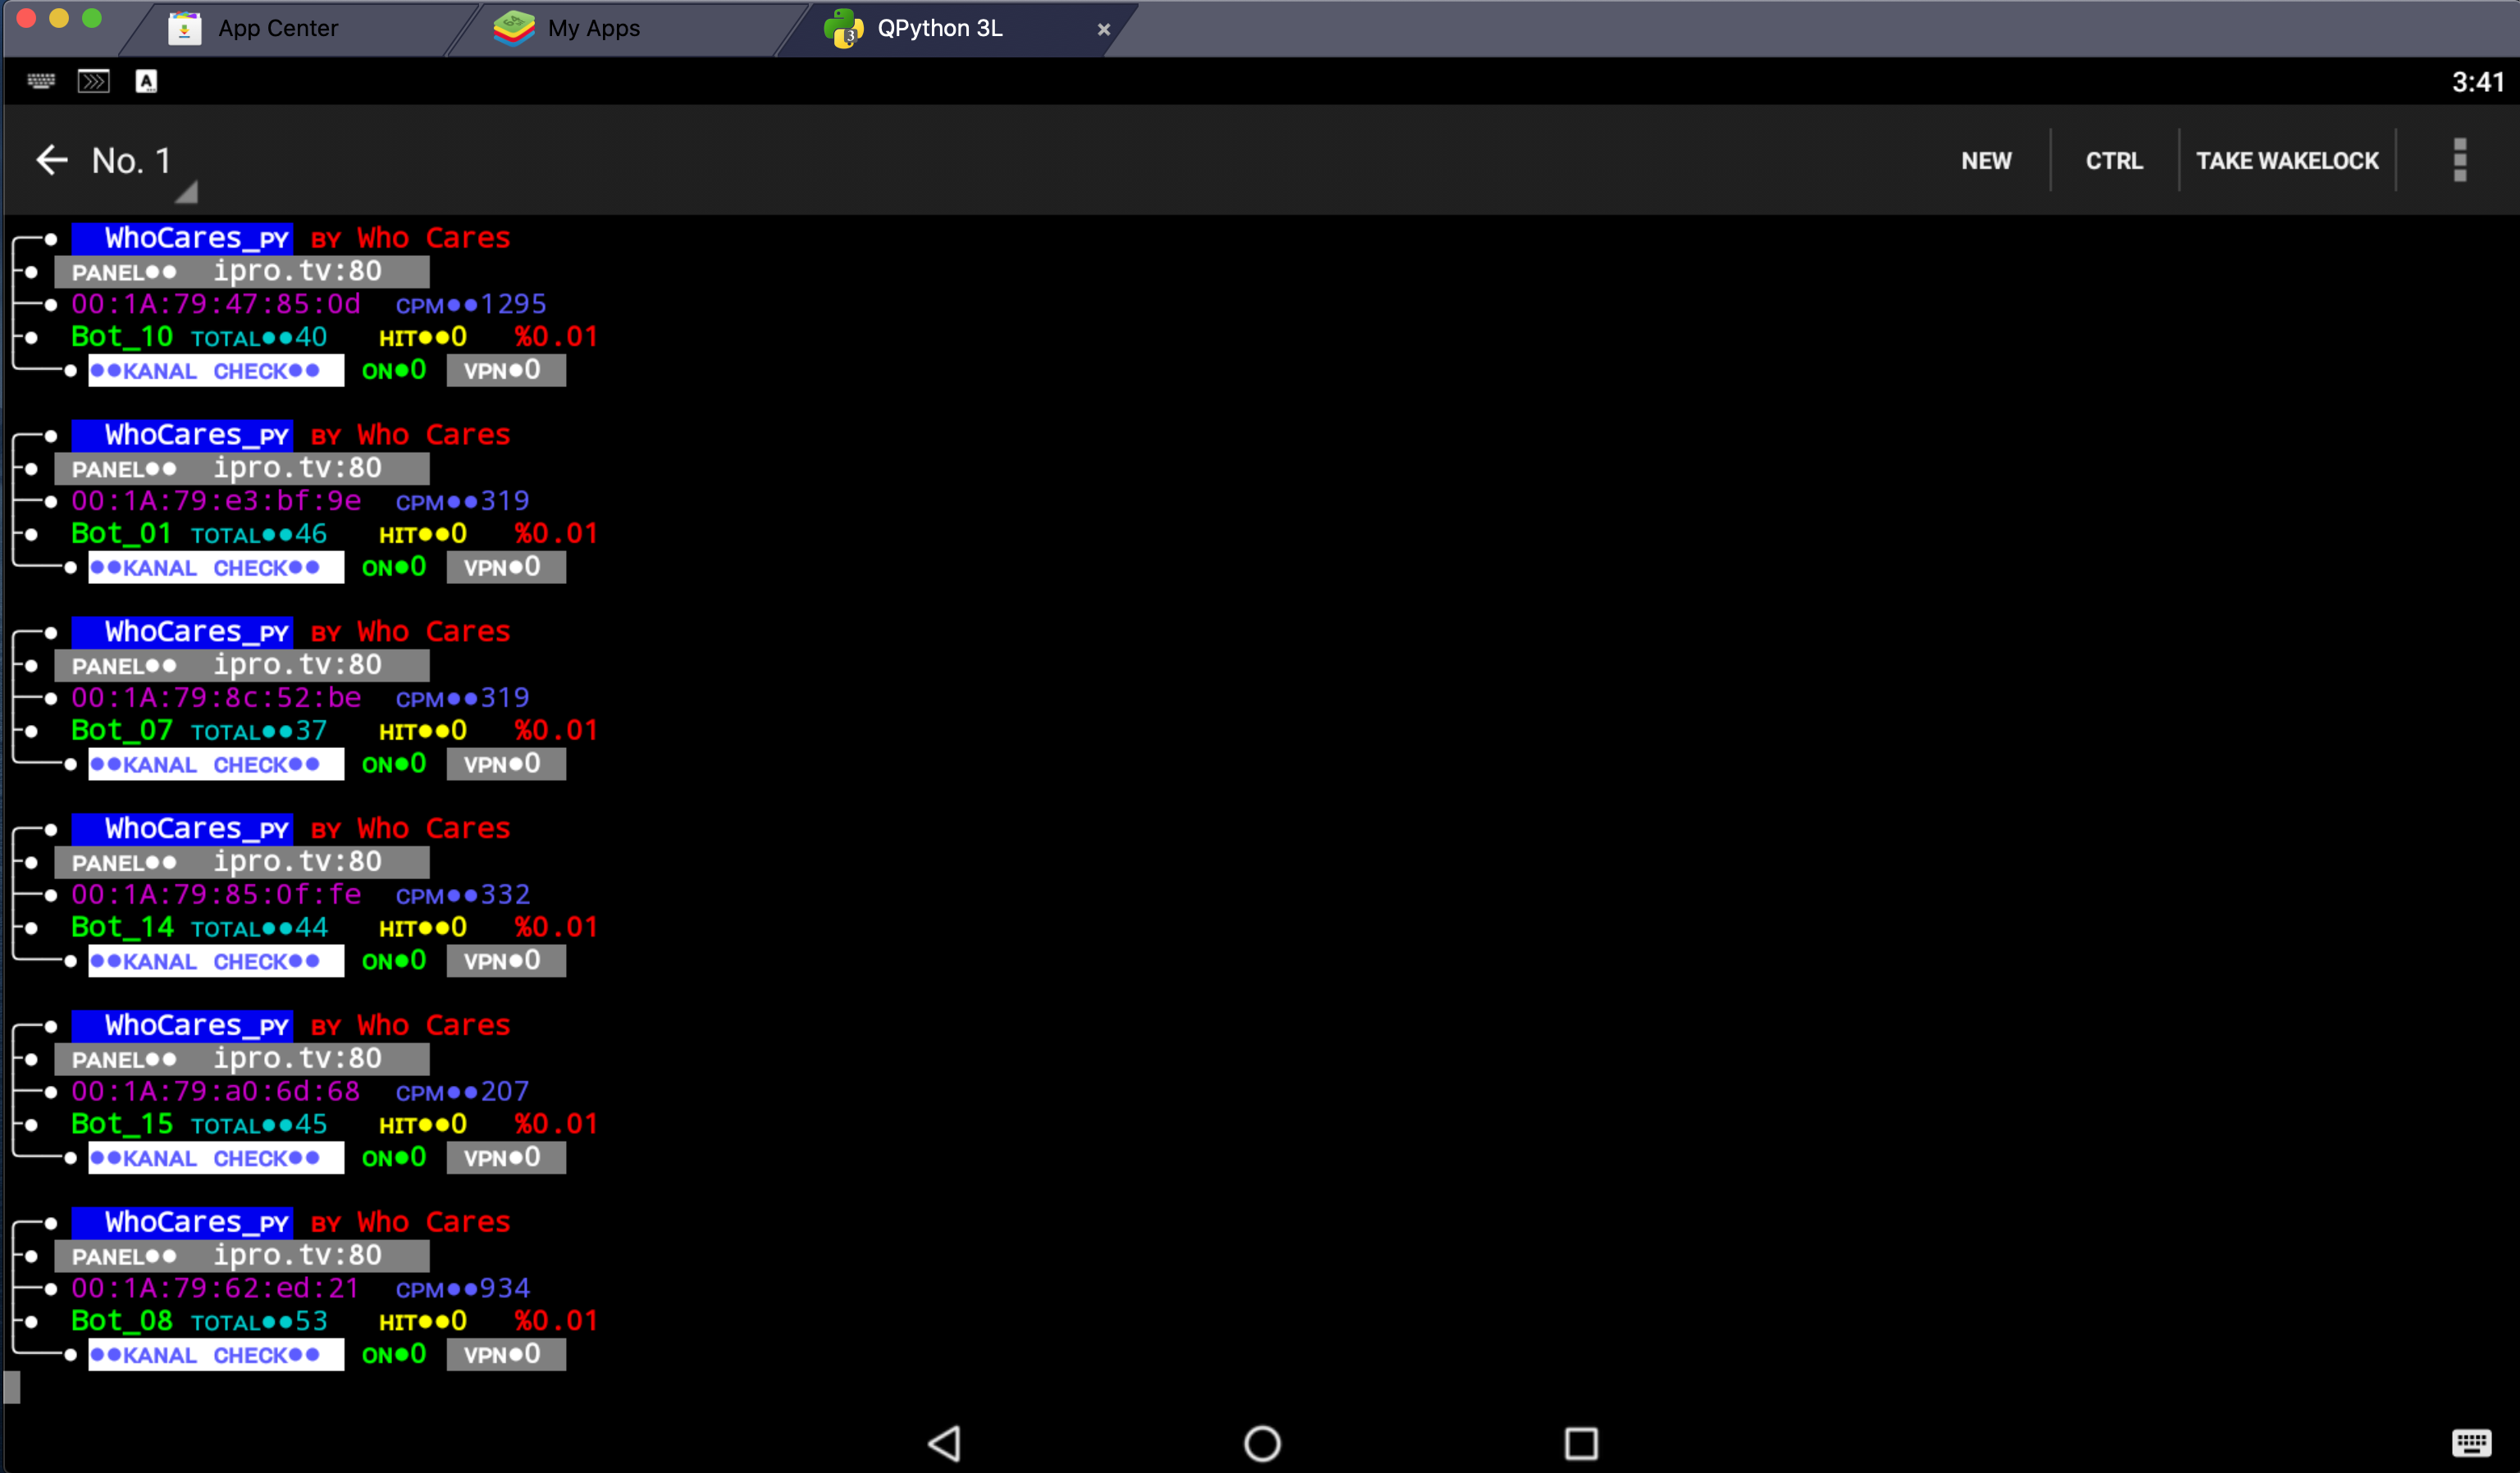This screenshot has height=1473, width=2520.
Task: Open recent apps with the square navigation button
Action: (x=1581, y=1443)
